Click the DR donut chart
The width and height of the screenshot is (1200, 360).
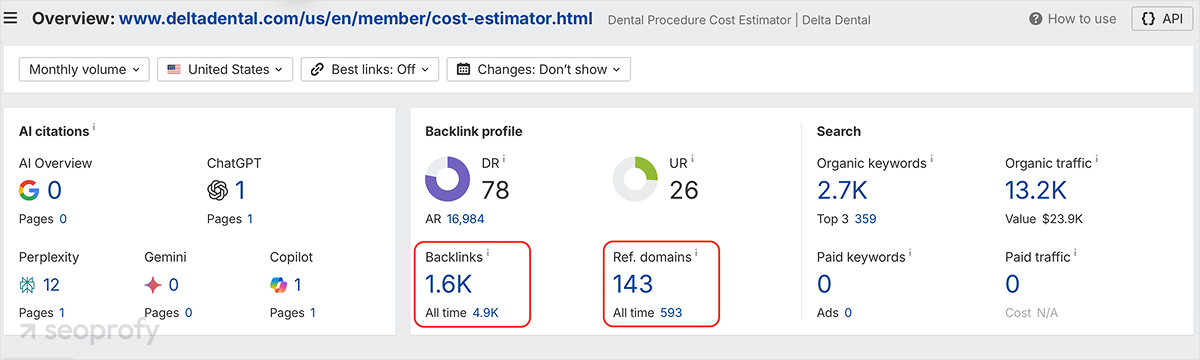(x=448, y=180)
